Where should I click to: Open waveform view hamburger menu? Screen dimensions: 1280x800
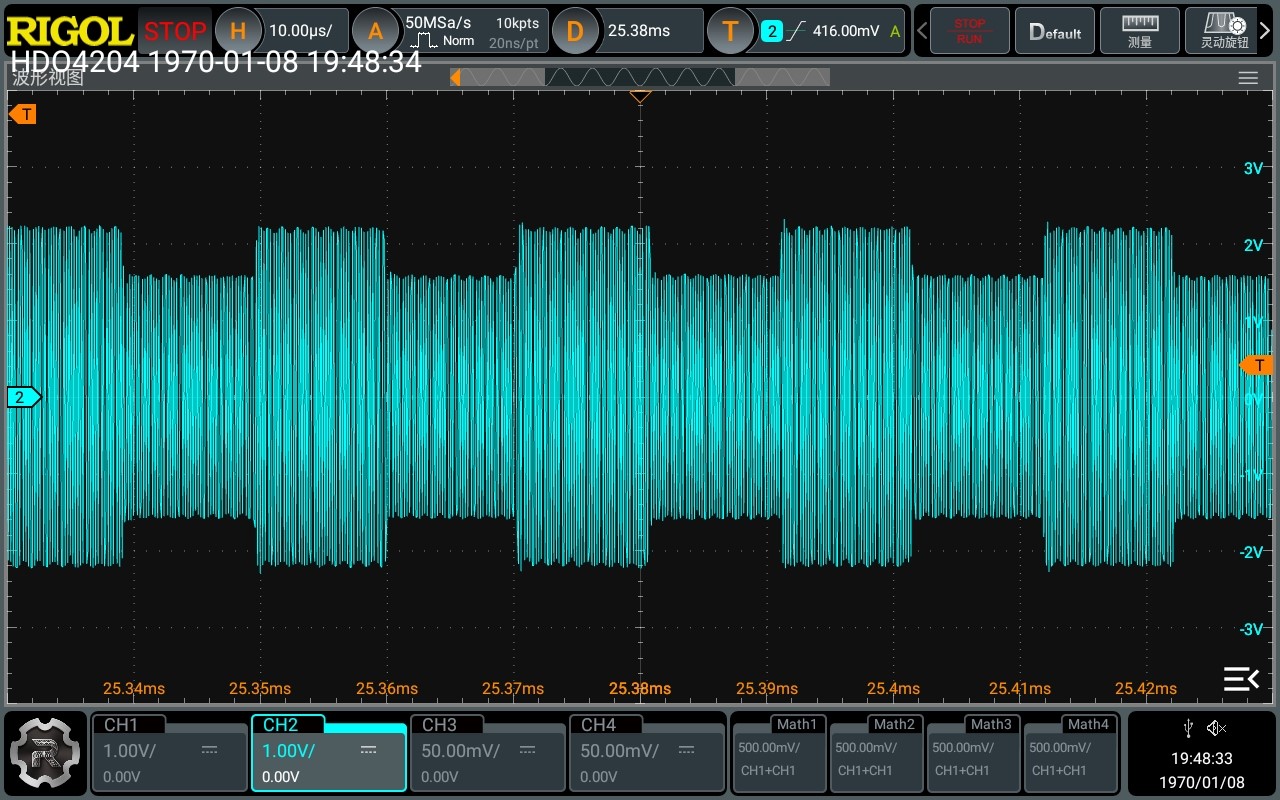1247,78
